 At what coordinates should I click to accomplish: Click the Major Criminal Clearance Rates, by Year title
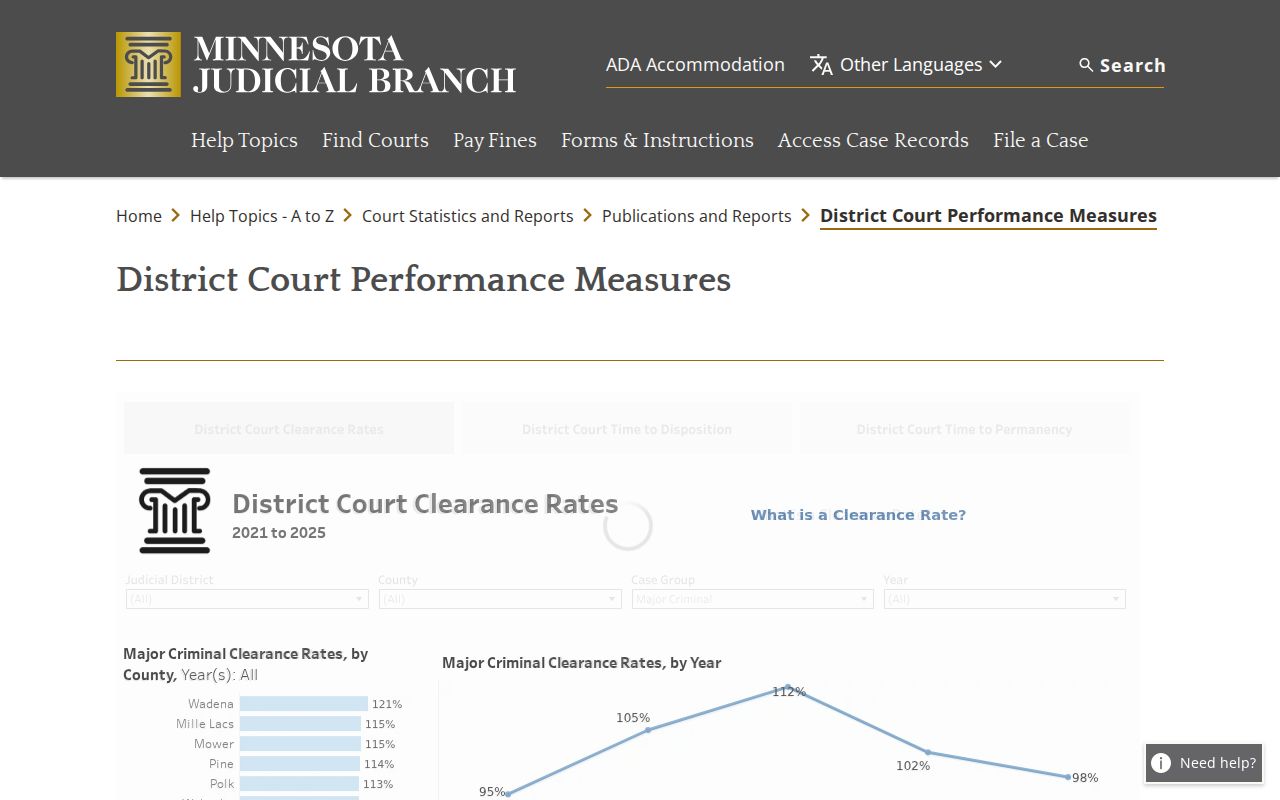point(582,663)
